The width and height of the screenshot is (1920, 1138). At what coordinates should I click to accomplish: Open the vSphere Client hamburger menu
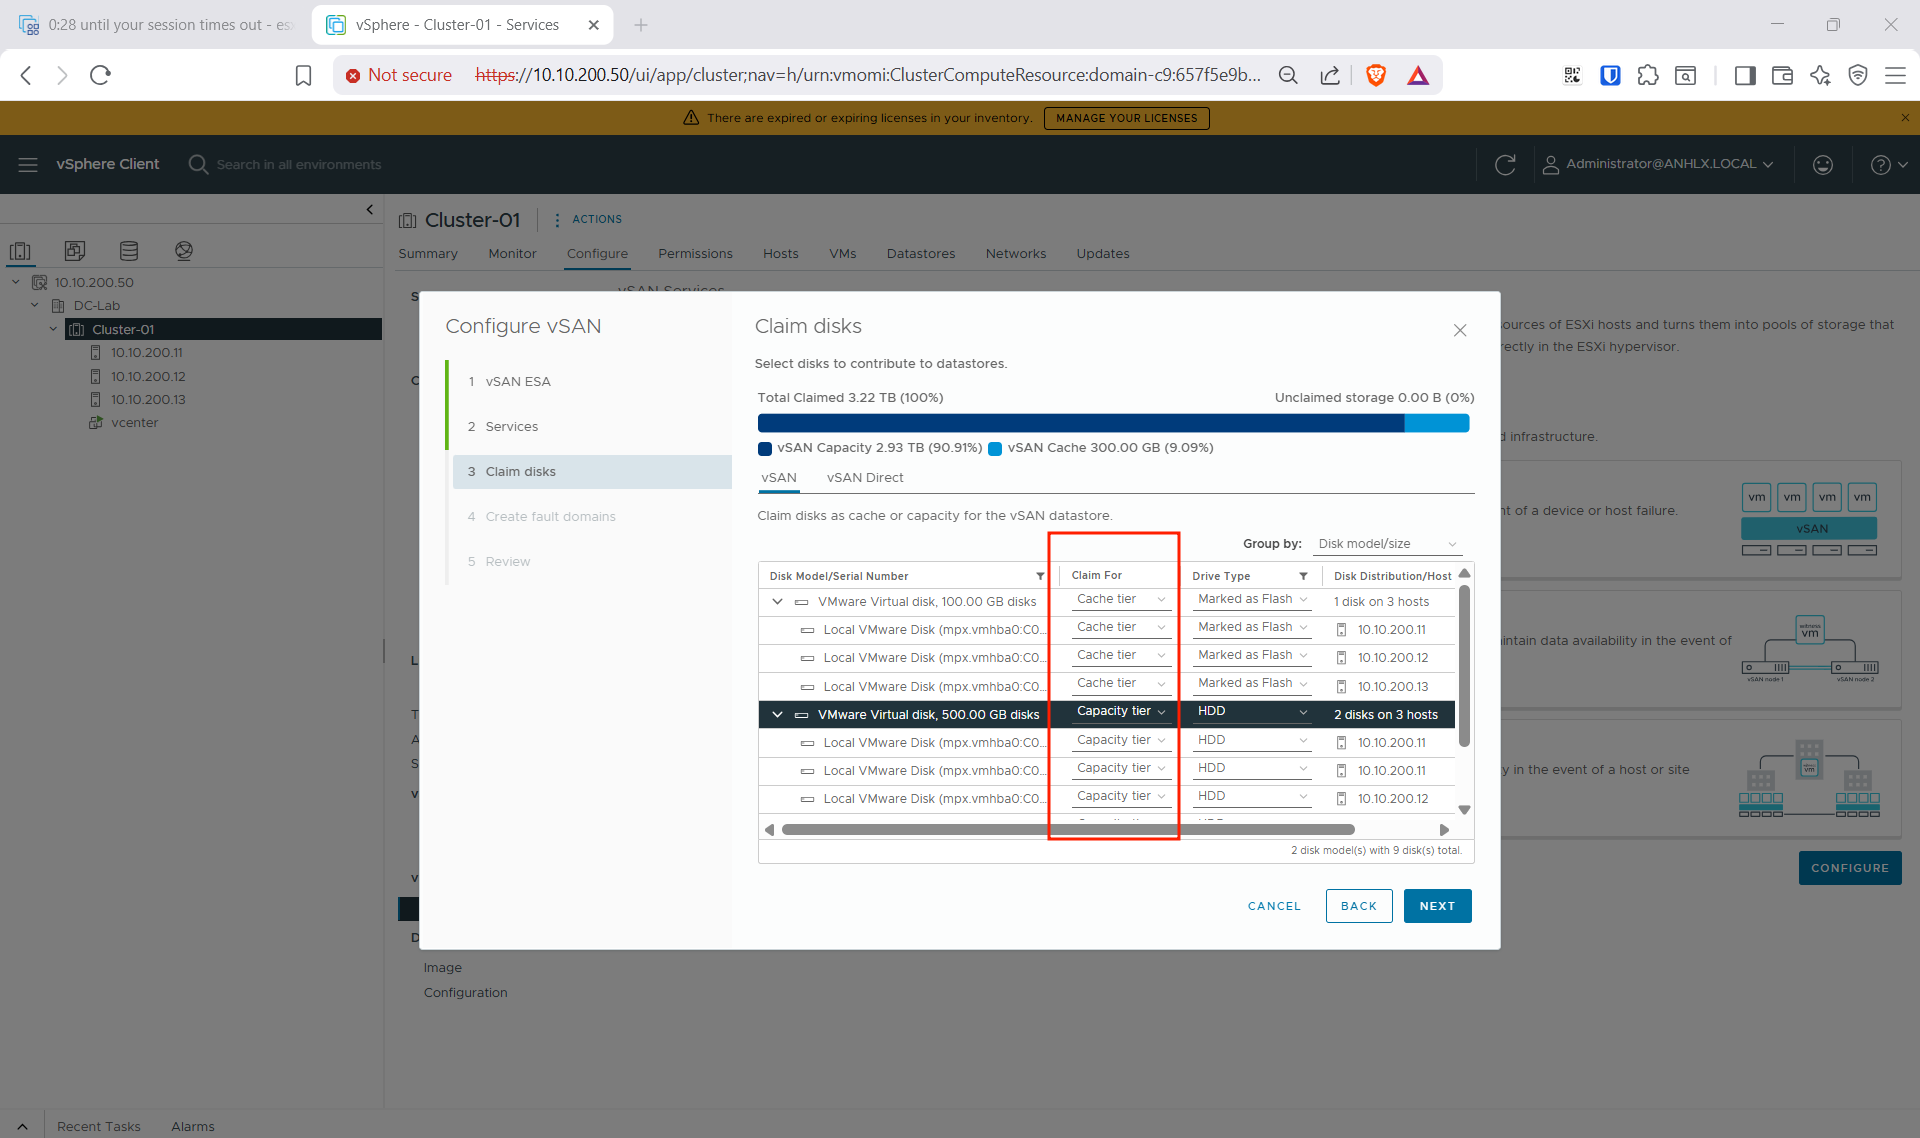[28, 164]
